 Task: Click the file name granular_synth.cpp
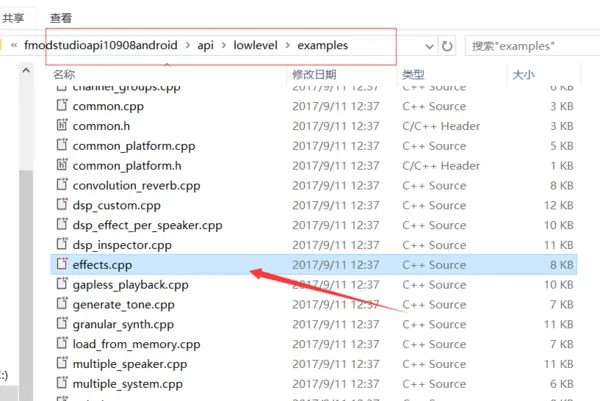click(123, 324)
